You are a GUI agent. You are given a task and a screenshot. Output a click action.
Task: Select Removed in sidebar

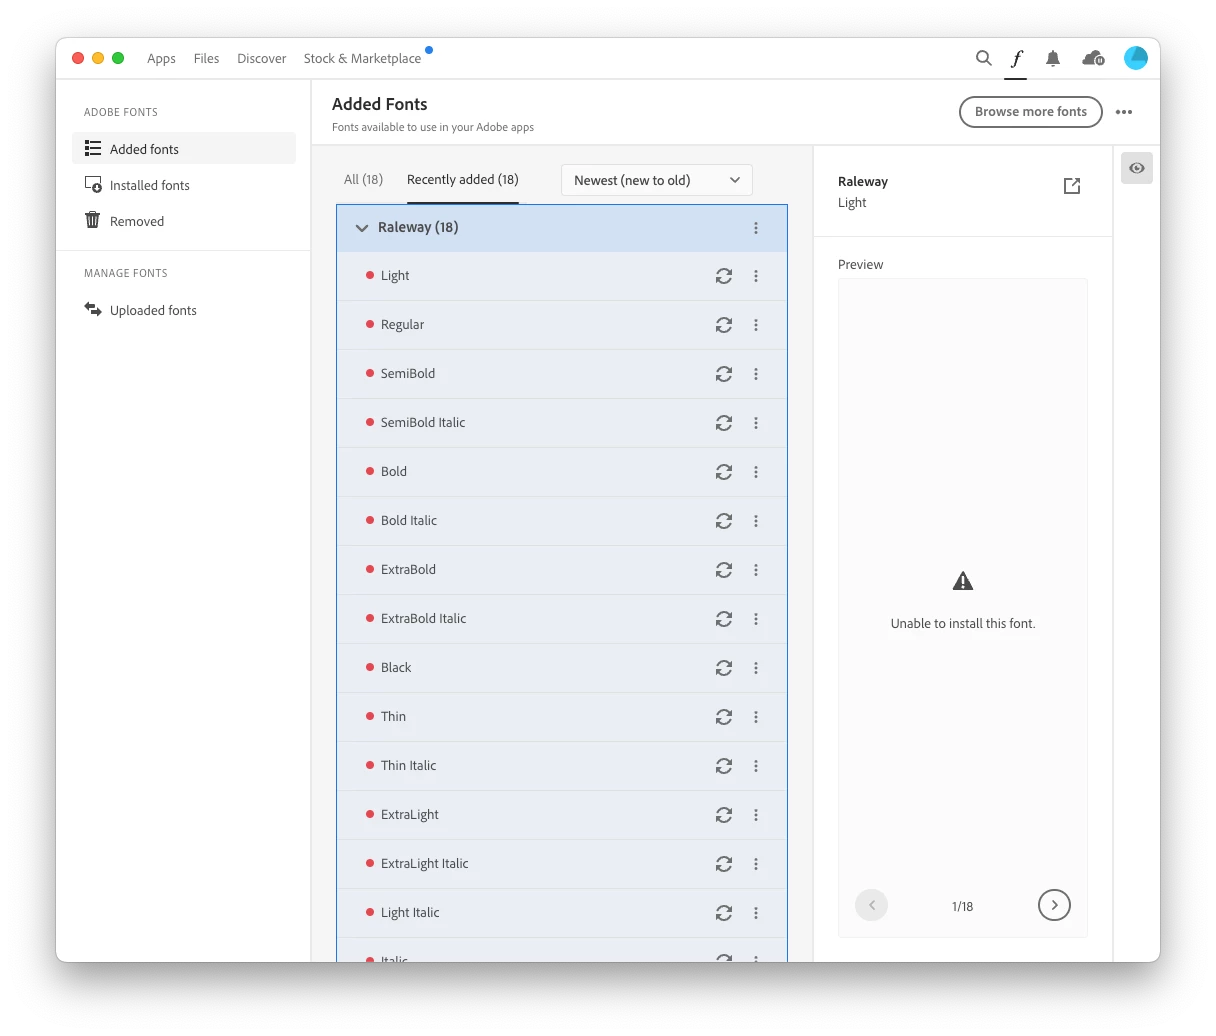(184, 221)
